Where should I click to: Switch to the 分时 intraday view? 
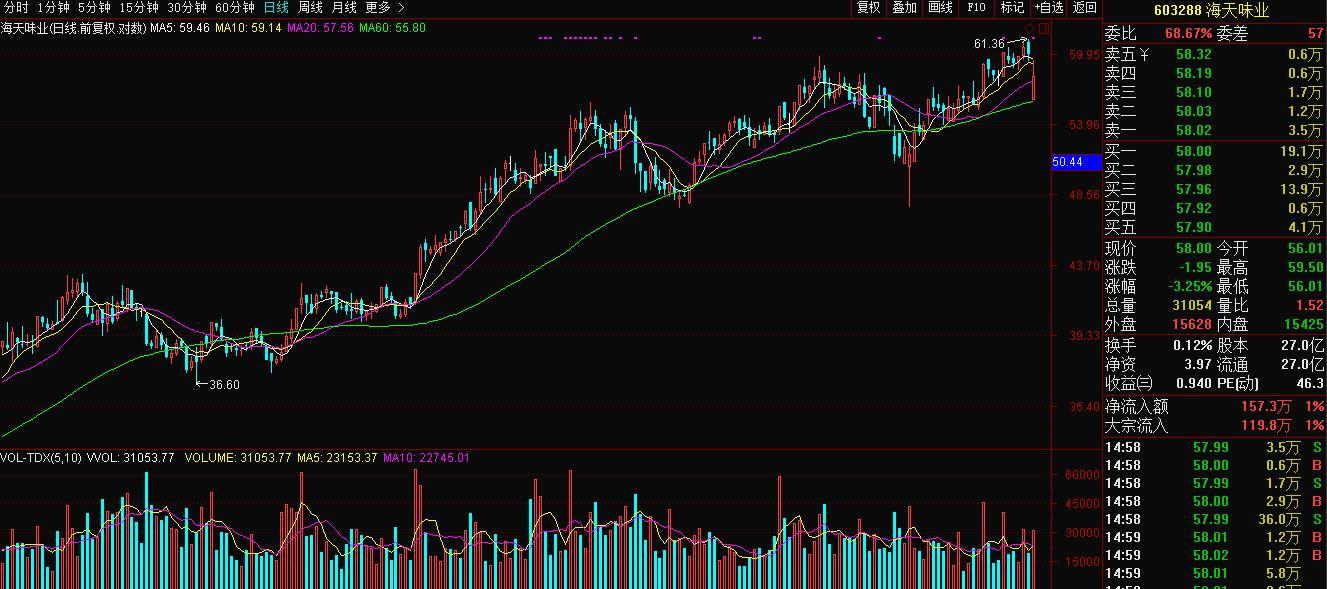(16, 7)
